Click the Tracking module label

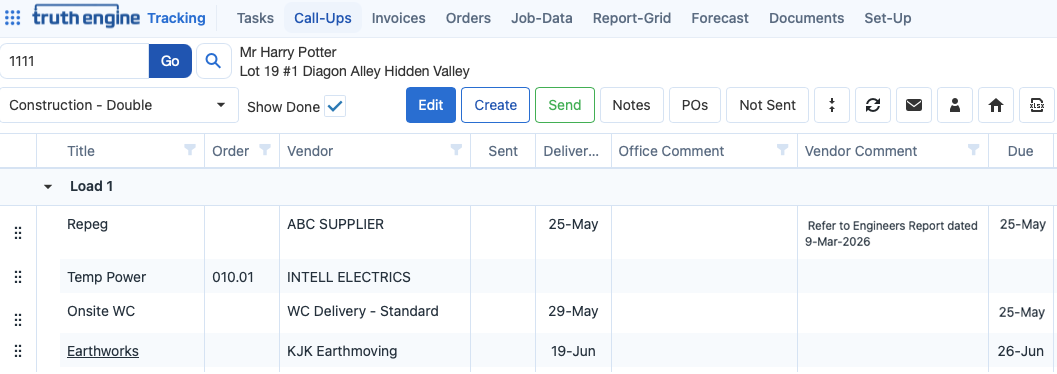click(x=177, y=18)
